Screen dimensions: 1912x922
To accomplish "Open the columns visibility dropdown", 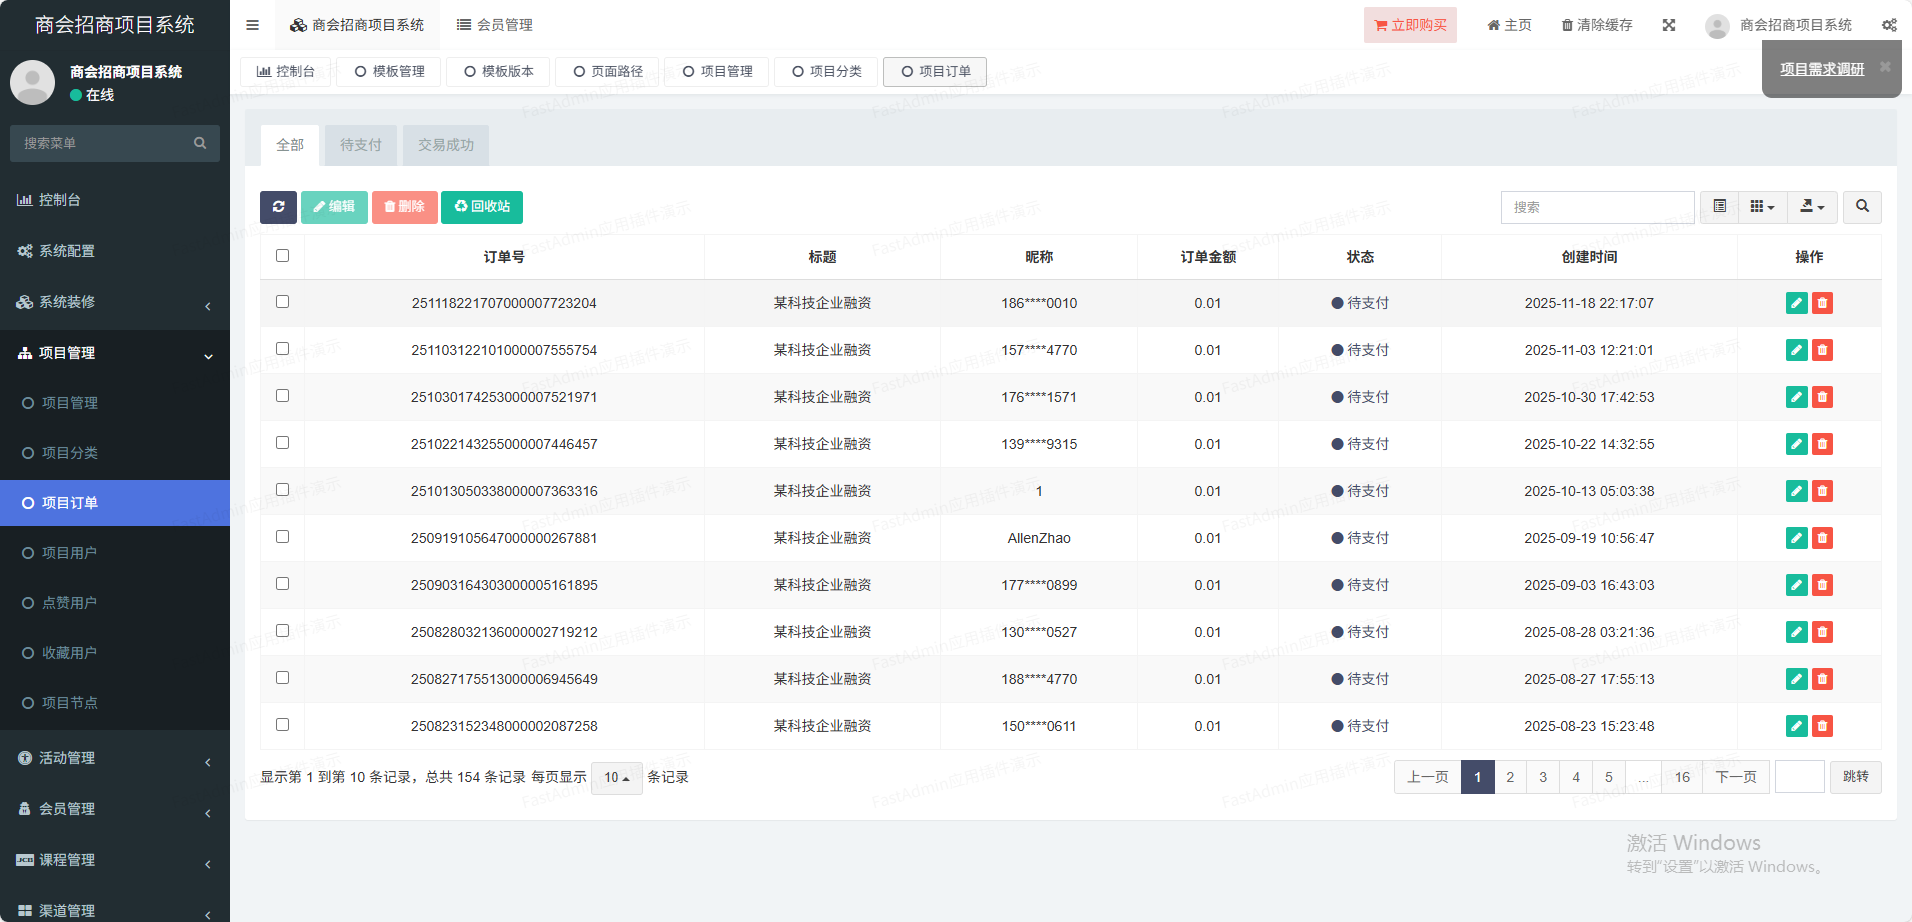I will point(1762,207).
